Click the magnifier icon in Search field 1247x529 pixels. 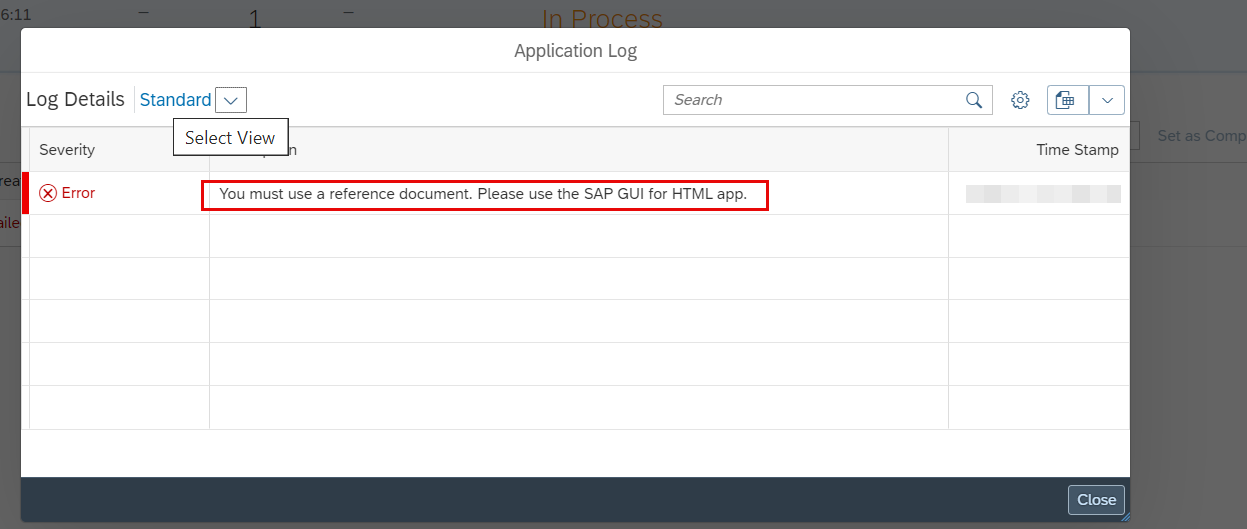point(974,100)
